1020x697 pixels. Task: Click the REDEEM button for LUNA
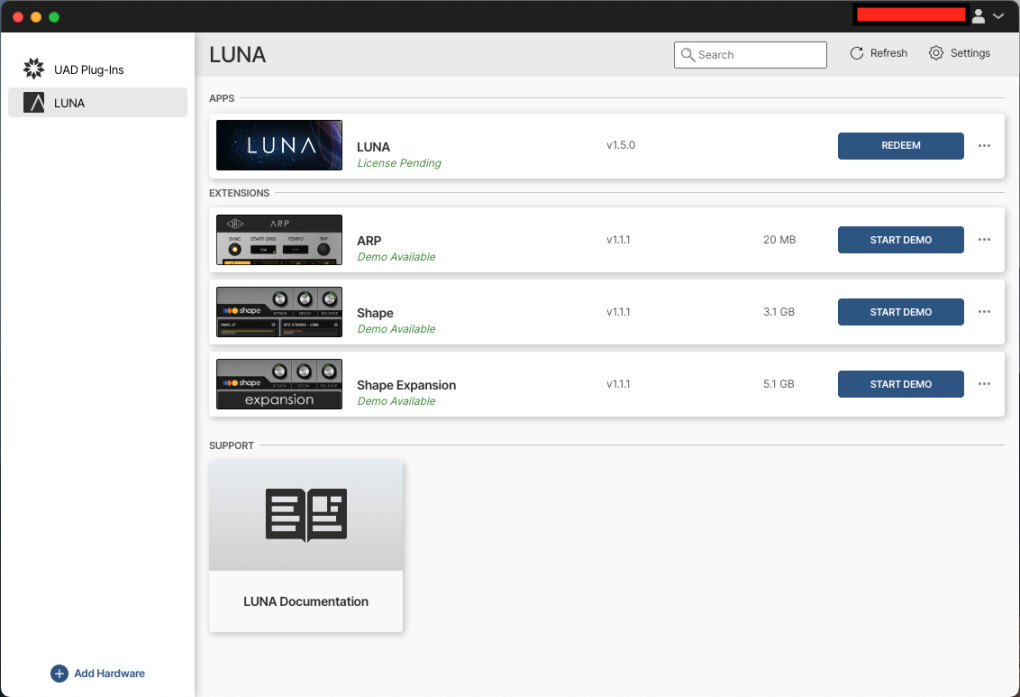click(900, 146)
